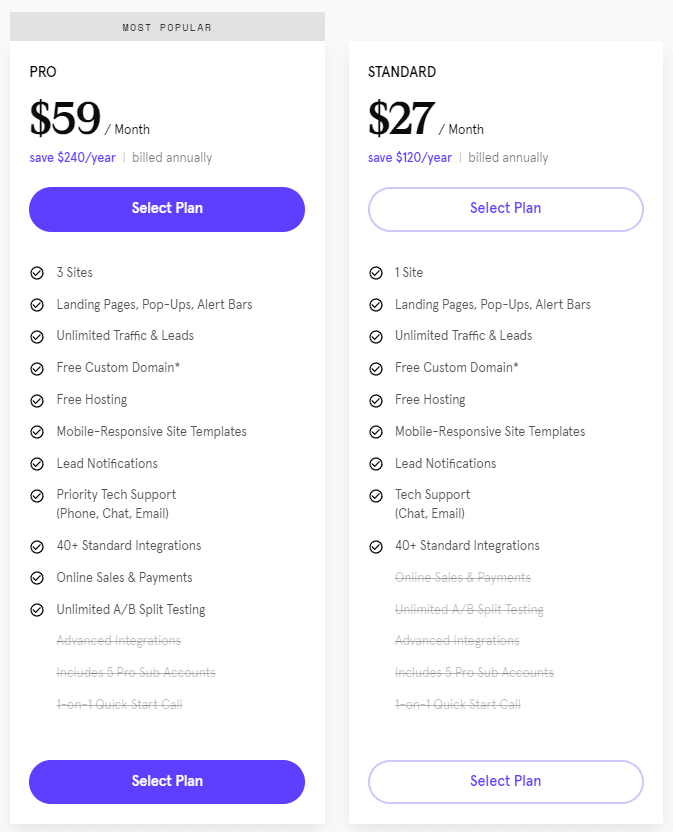Screen dimensions: 673x832
Task: Click the checkmark next to Standard's "Free Hosting"
Action: click(376, 399)
